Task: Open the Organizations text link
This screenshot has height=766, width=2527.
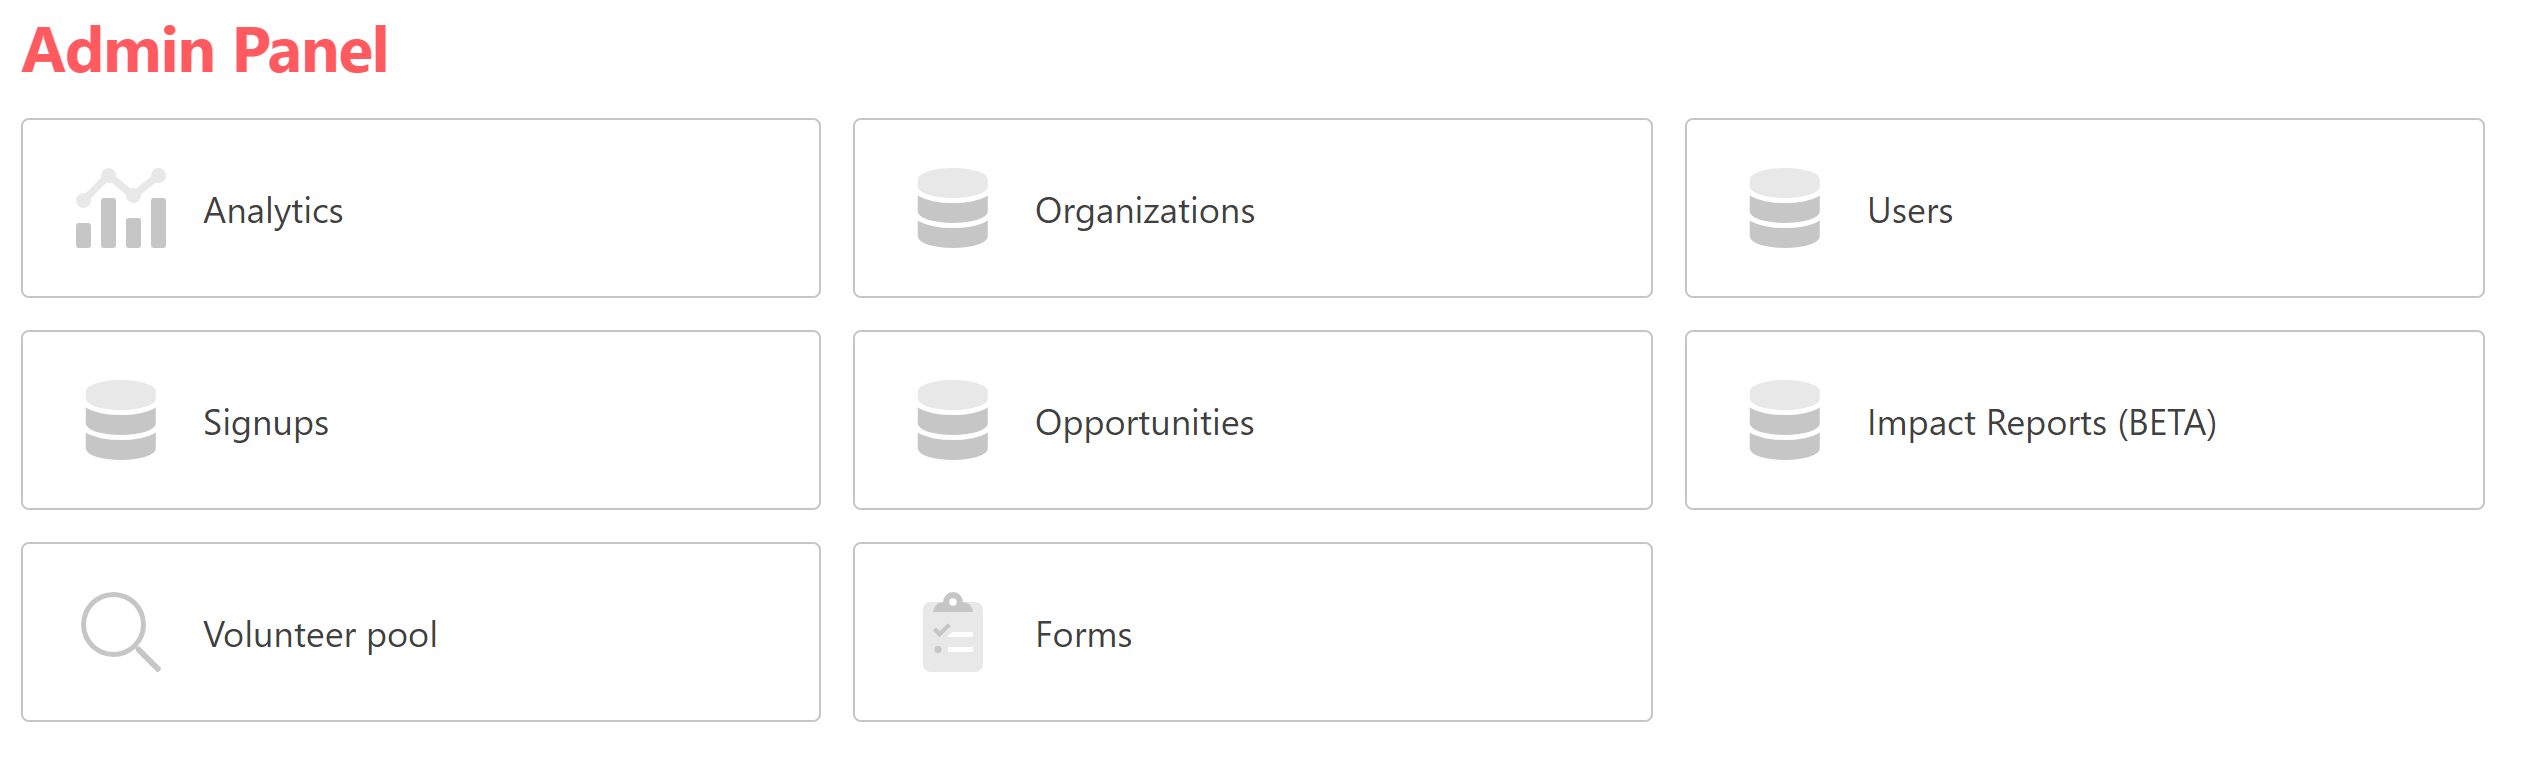Action: [x=1144, y=211]
